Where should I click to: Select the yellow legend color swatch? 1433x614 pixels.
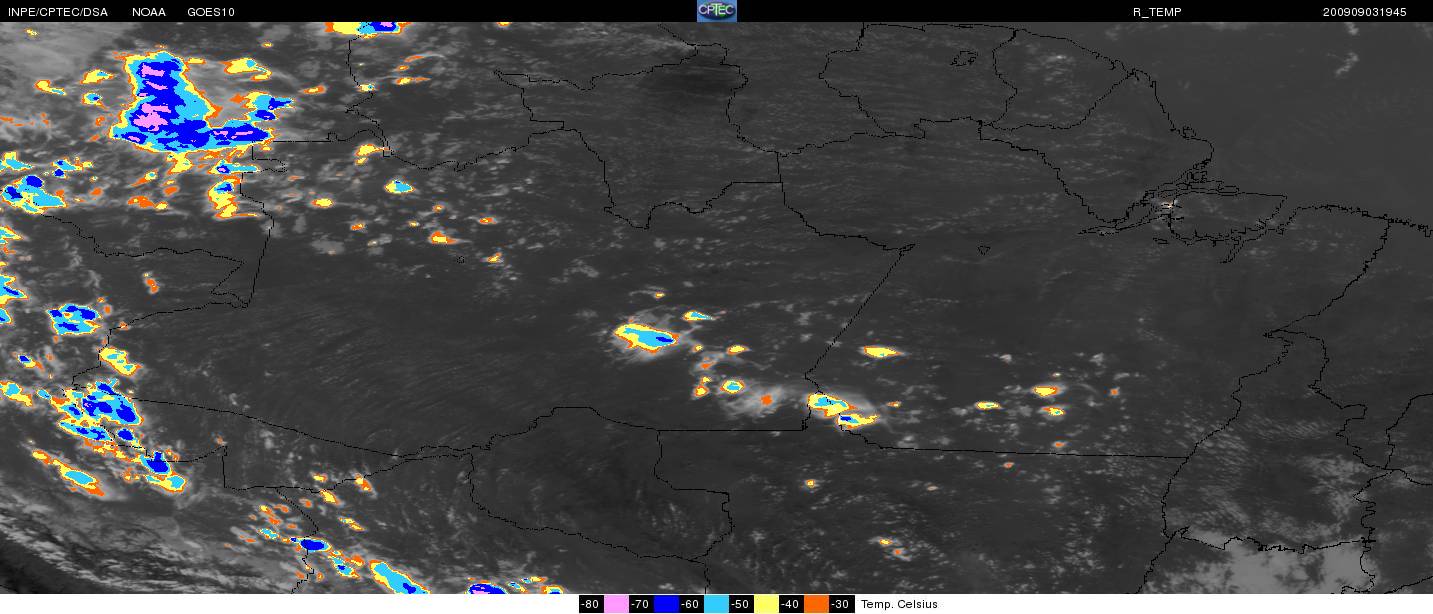(x=766, y=604)
